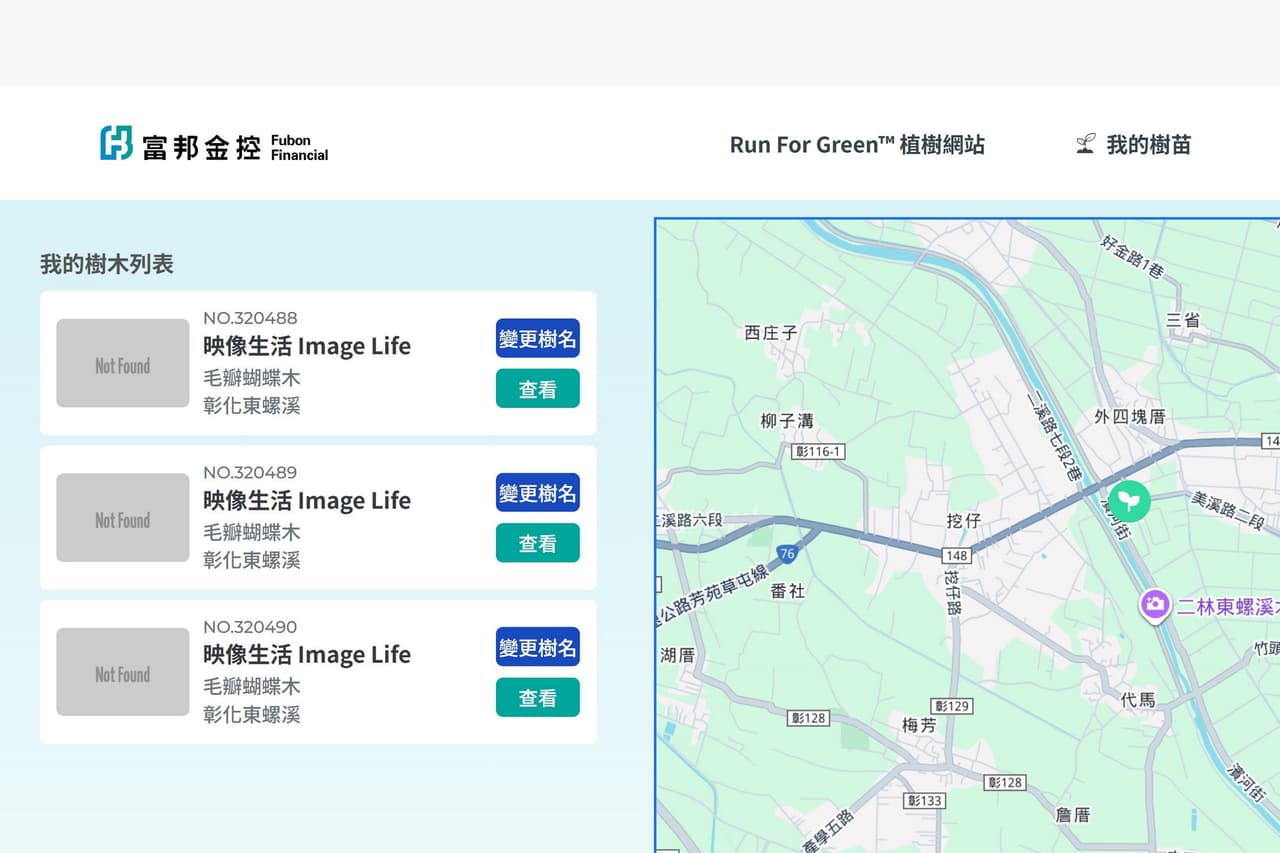This screenshot has height=853, width=1280.
Task: Click tree name 映像生活 Image Life in NO.320488 card
Action: (x=307, y=346)
